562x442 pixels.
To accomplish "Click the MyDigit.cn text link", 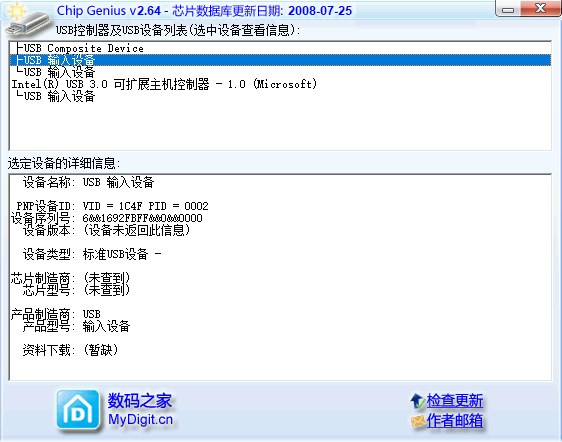I will [140, 419].
